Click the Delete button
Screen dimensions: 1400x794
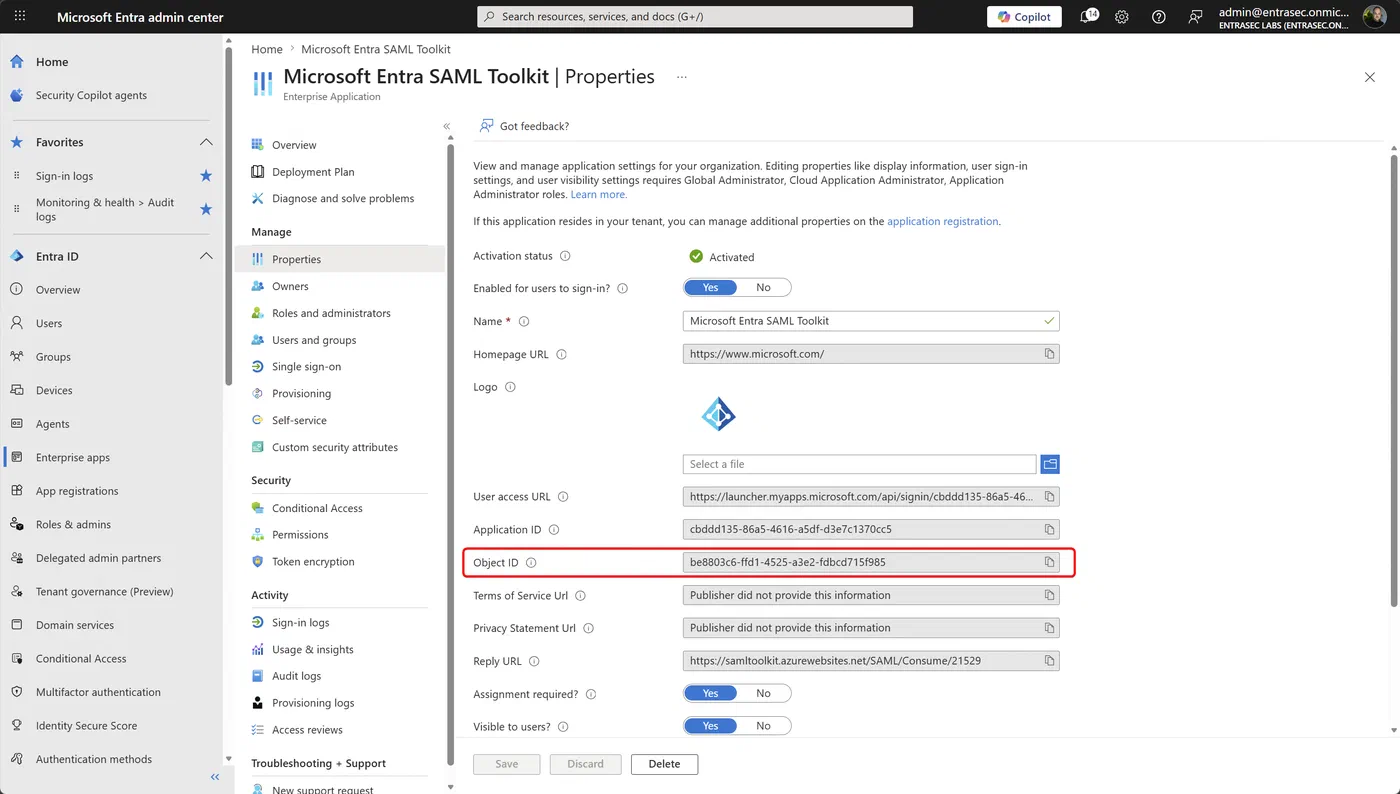pyautogui.click(x=664, y=764)
